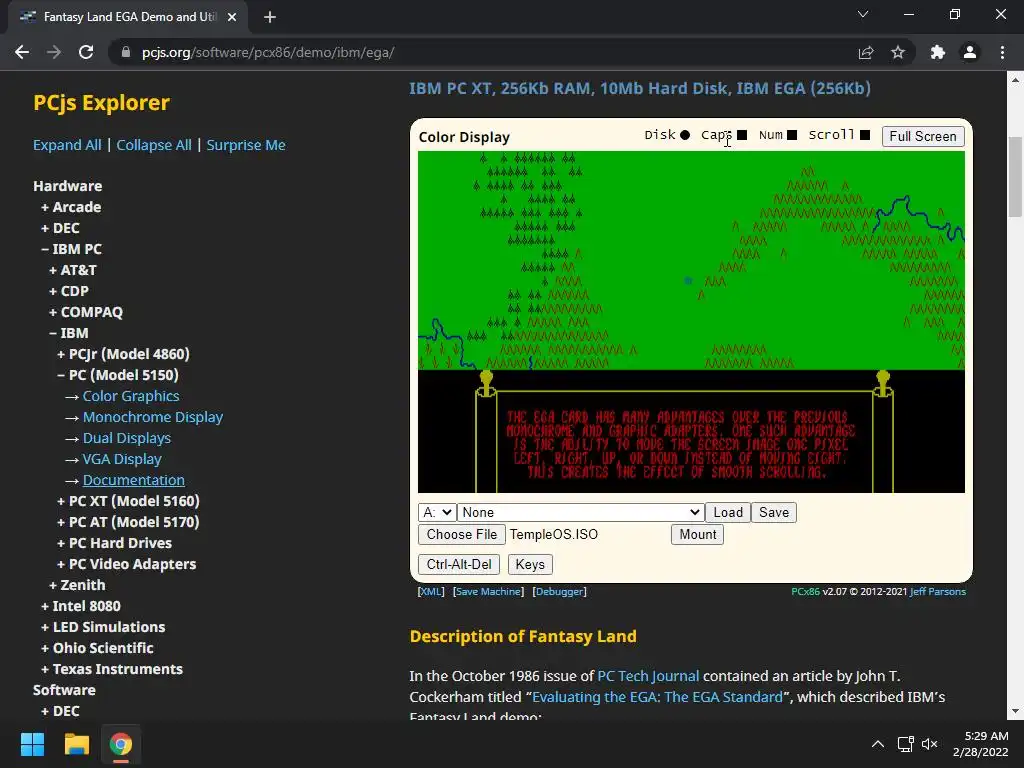The image size is (1024, 768).
Task: Expand PCjr (Model 4860) node
Action: (x=123, y=354)
